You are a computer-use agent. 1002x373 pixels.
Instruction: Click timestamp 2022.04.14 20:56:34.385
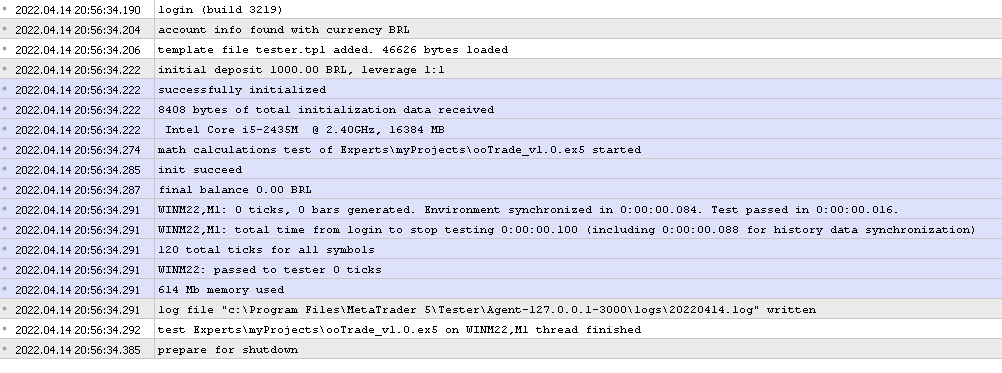pyautogui.click(x=78, y=350)
